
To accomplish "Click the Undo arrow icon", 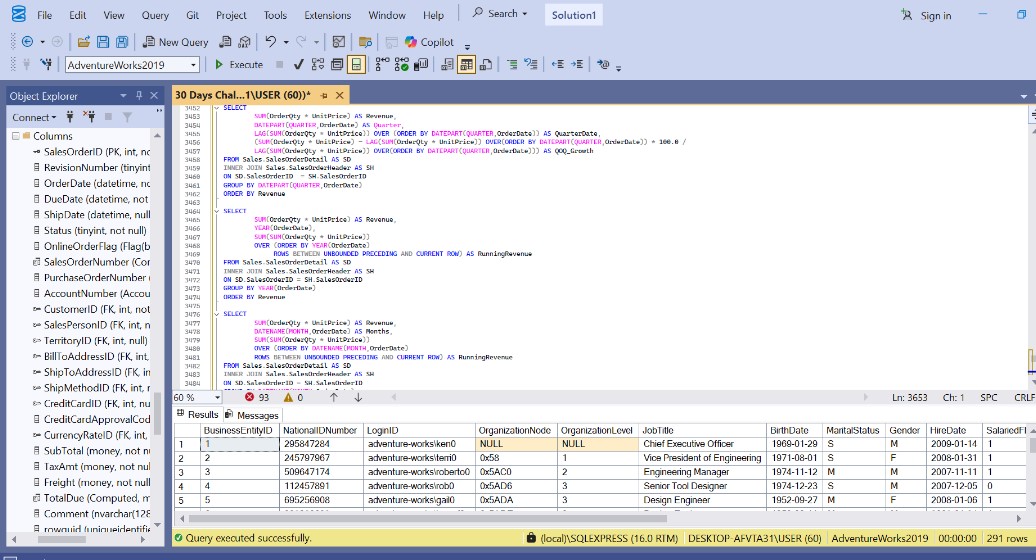I will 270,42.
